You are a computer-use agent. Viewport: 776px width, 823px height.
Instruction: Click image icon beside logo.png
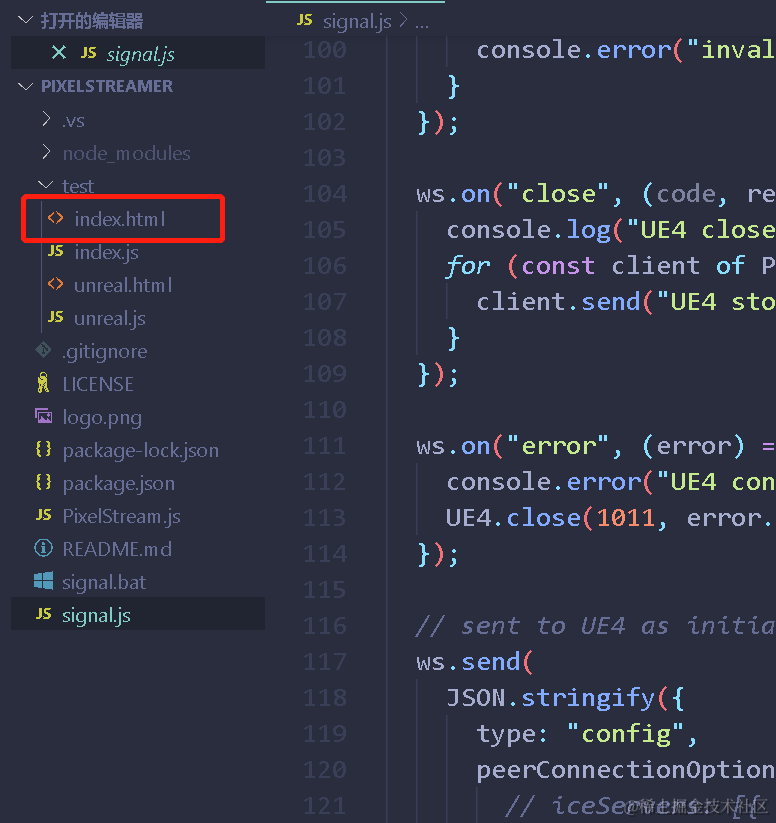click(x=44, y=416)
